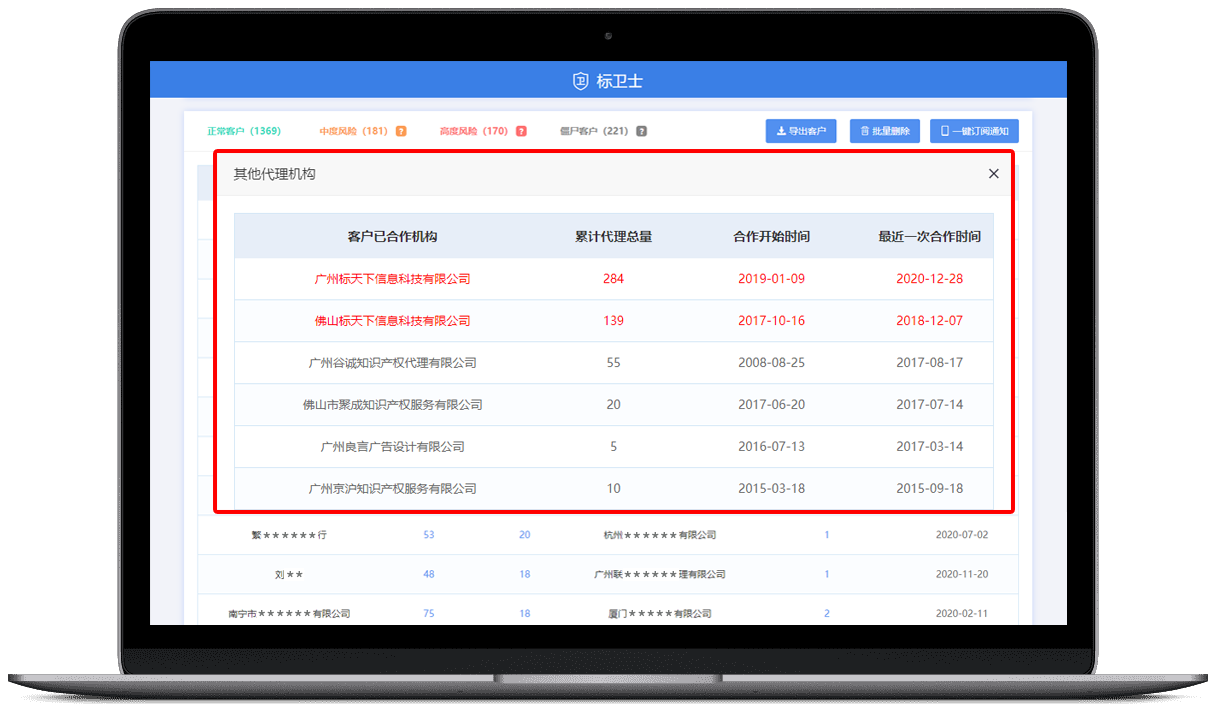Show the 僵尸客户 (221) tab
Image resolution: width=1216 pixels, height=710 pixels.
[593, 131]
